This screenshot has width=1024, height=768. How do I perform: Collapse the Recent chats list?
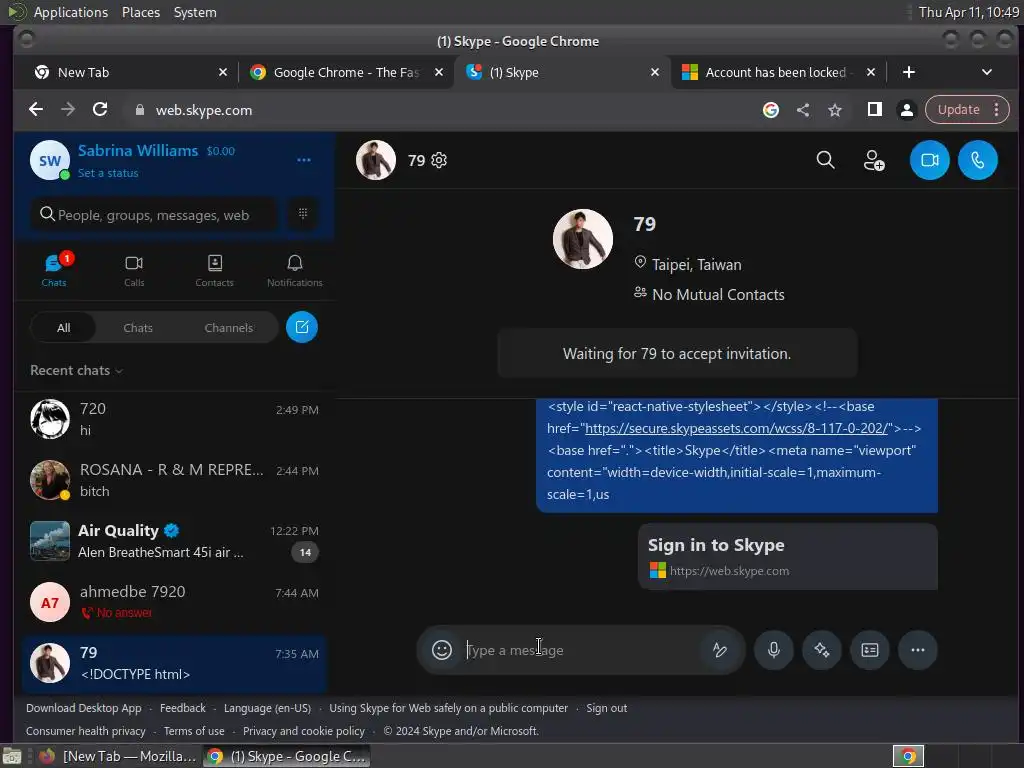(76, 370)
